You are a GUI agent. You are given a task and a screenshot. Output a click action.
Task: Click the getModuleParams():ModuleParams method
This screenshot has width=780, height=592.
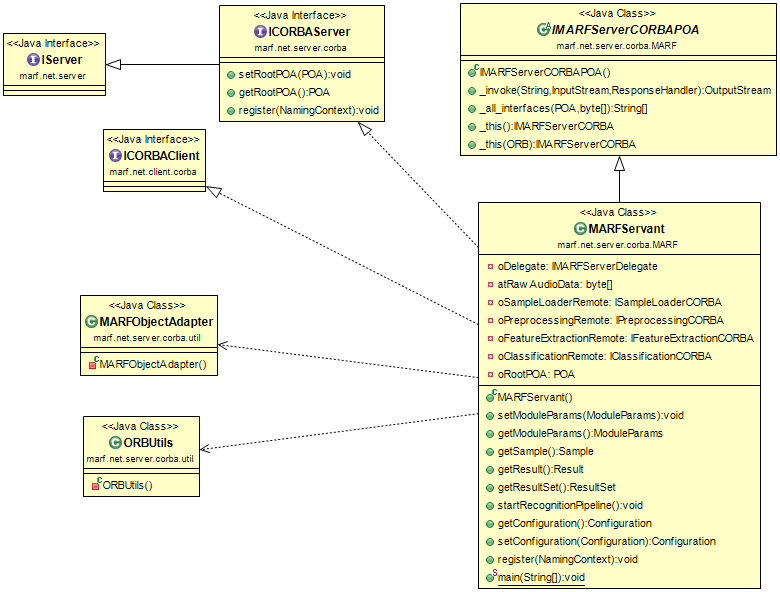click(x=580, y=433)
